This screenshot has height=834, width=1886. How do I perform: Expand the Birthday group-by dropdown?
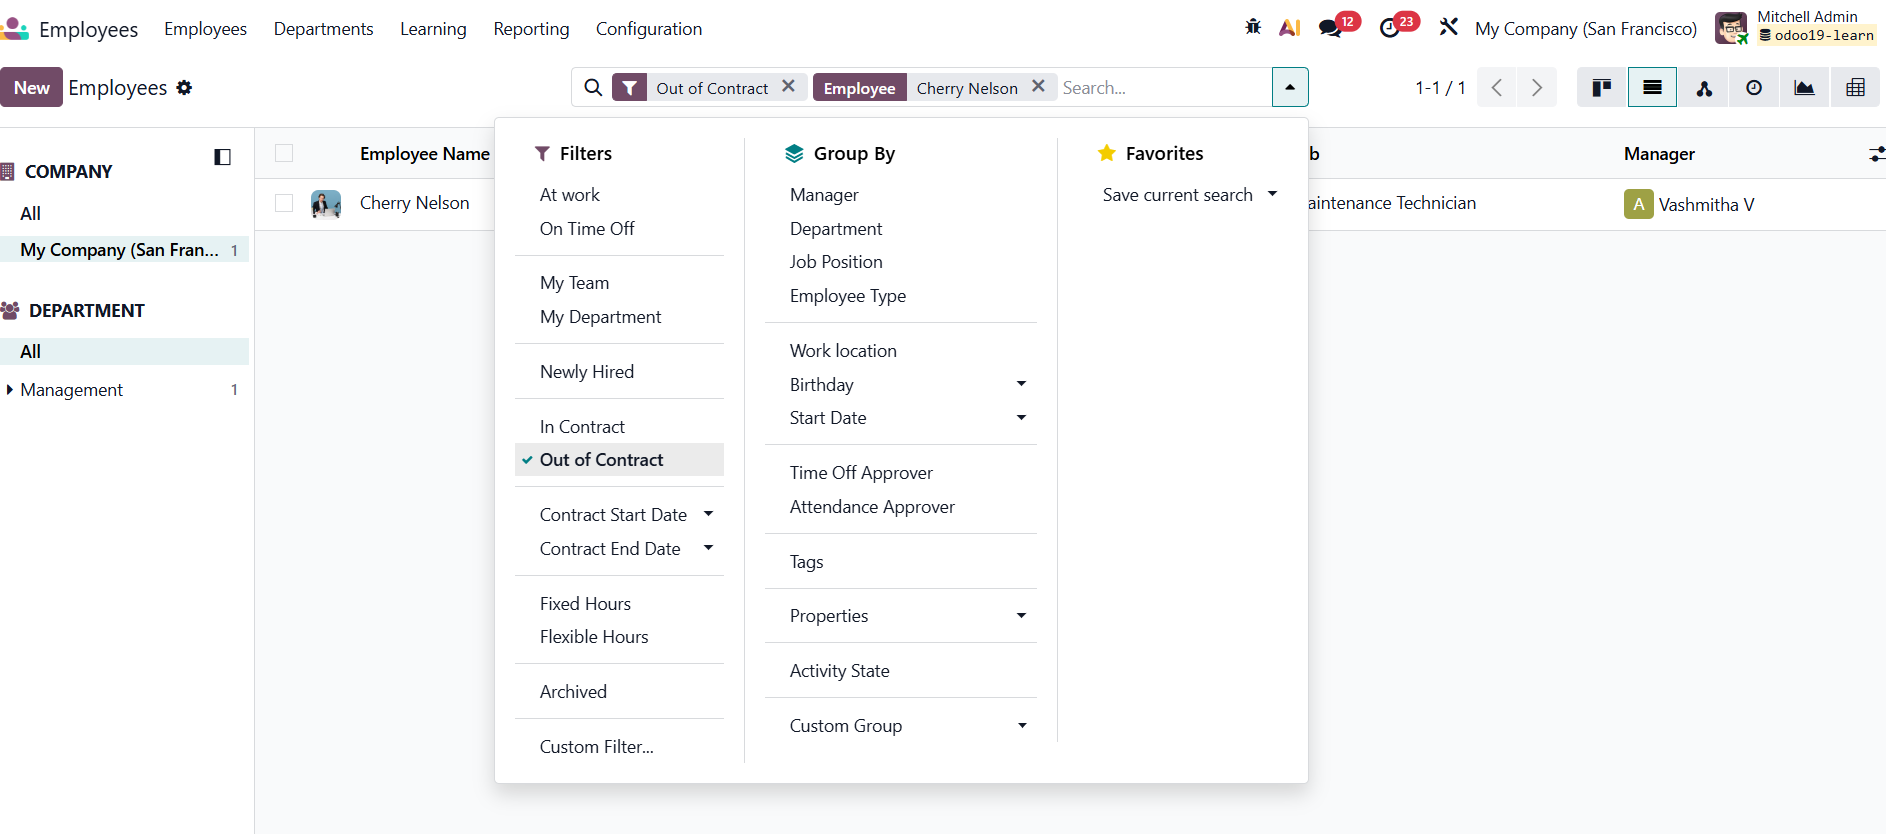click(1021, 384)
